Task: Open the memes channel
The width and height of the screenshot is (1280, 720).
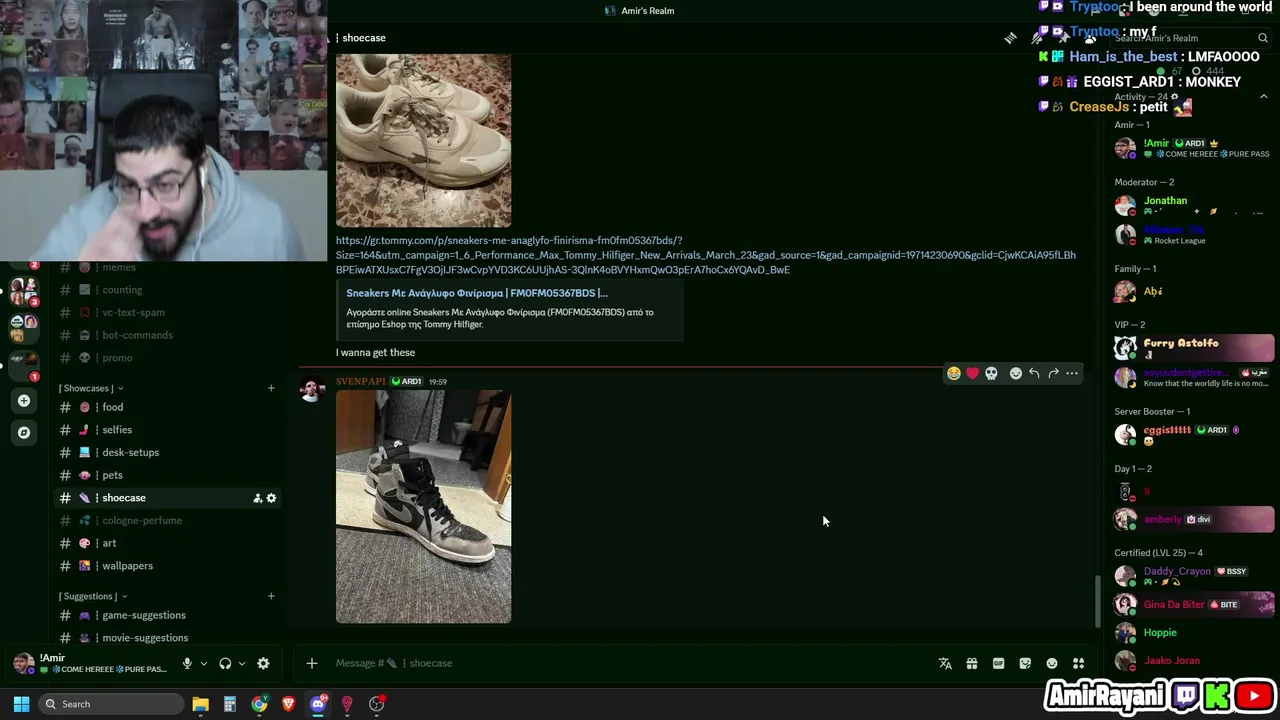Action: tap(168, 267)
